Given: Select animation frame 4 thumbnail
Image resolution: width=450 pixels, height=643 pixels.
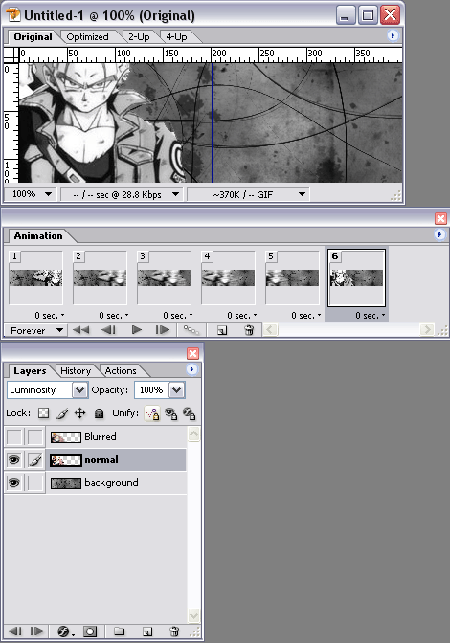Looking at the screenshot, I should click(228, 278).
